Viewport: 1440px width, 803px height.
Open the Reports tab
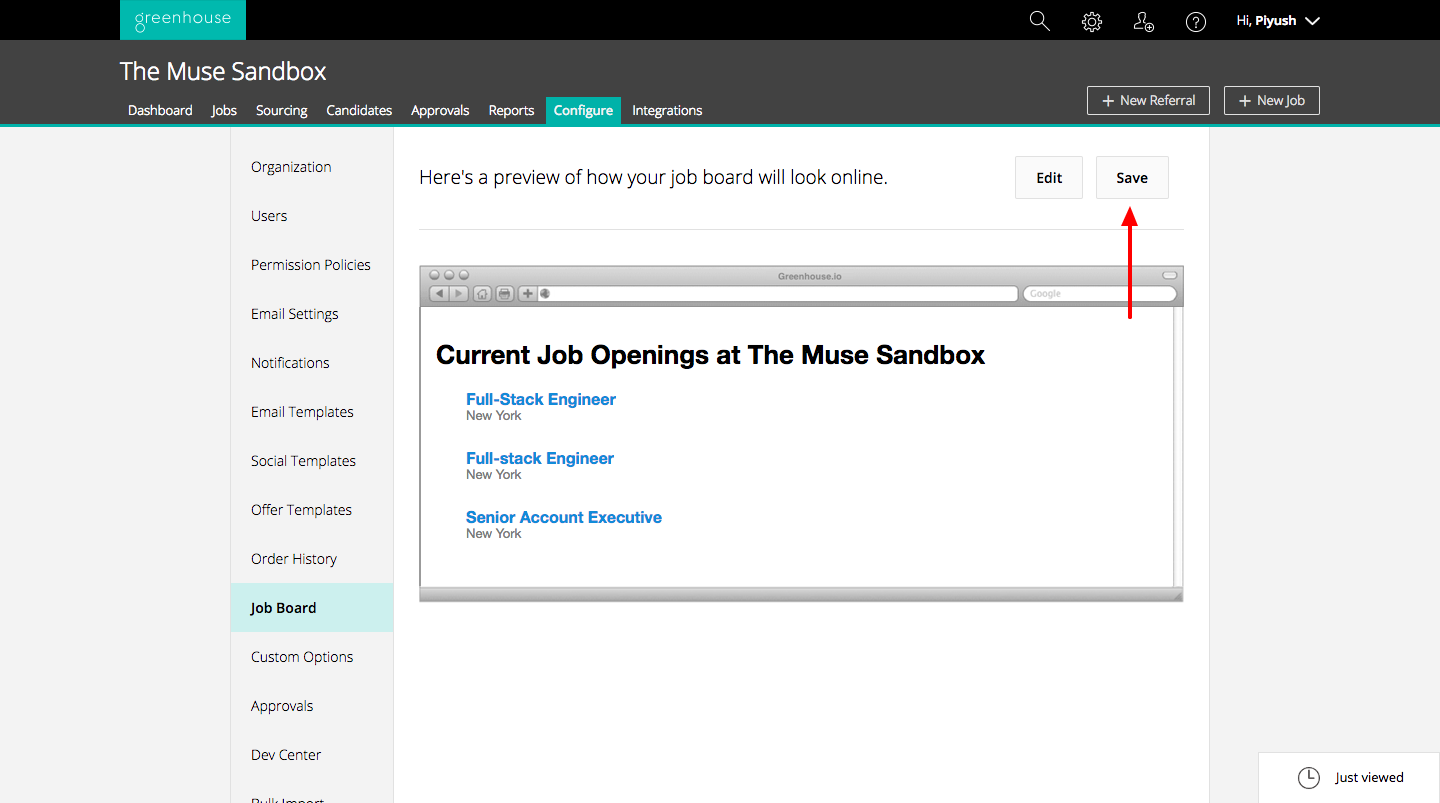tap(511, 110)
